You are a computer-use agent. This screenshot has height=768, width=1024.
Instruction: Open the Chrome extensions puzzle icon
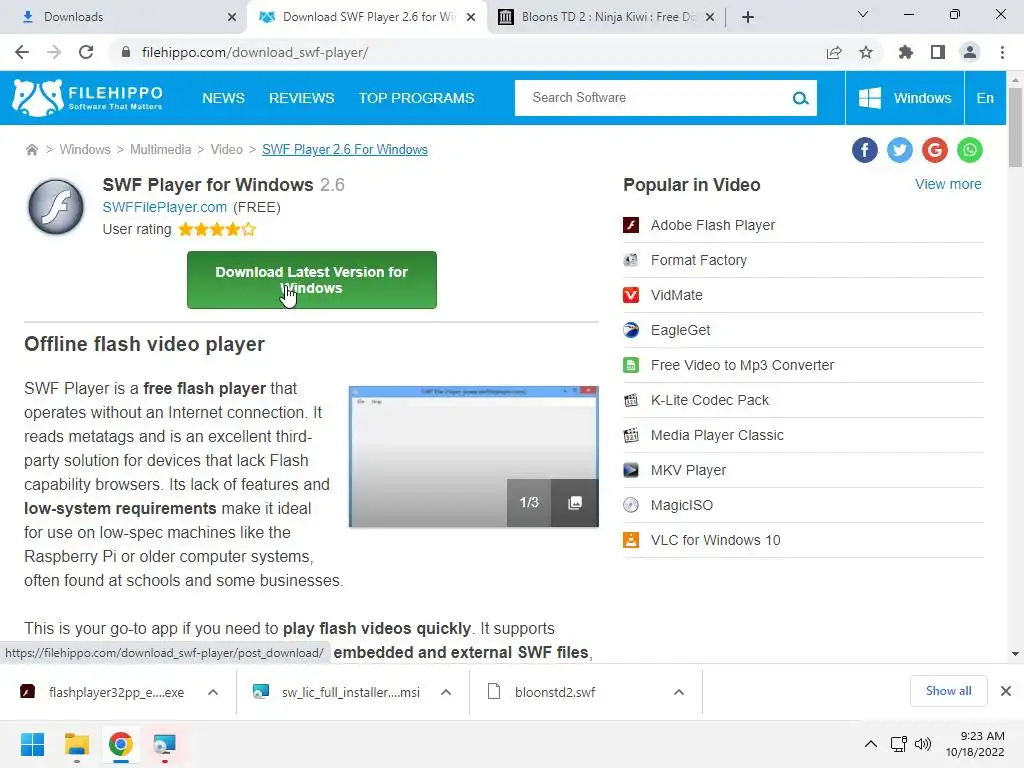pos(905,52)
